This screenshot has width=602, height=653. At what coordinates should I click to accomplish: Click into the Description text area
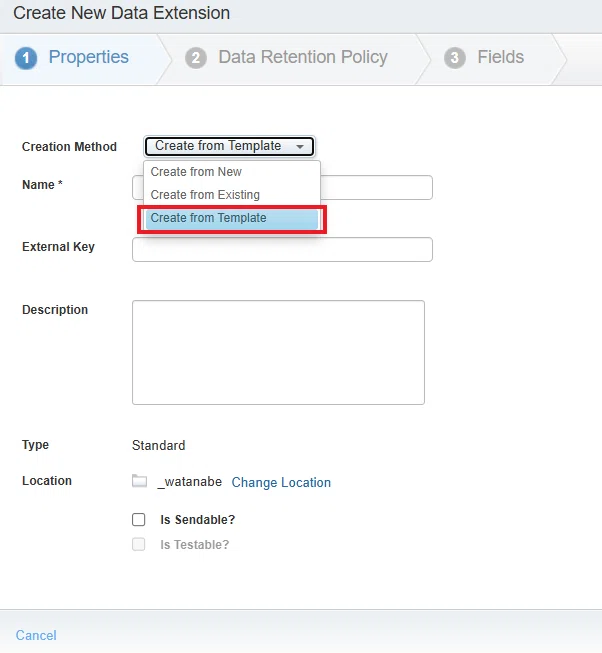(x=279, y=352)
